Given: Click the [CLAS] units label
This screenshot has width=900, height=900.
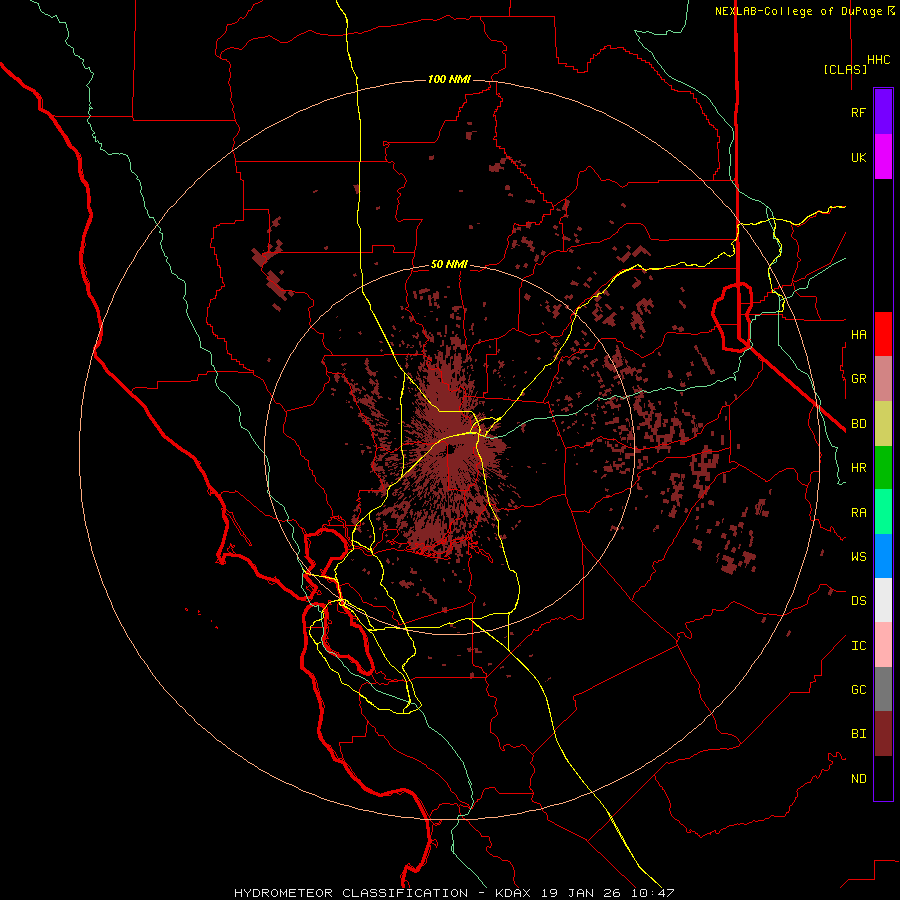Looking at the screenshot, I should [845, 69].
